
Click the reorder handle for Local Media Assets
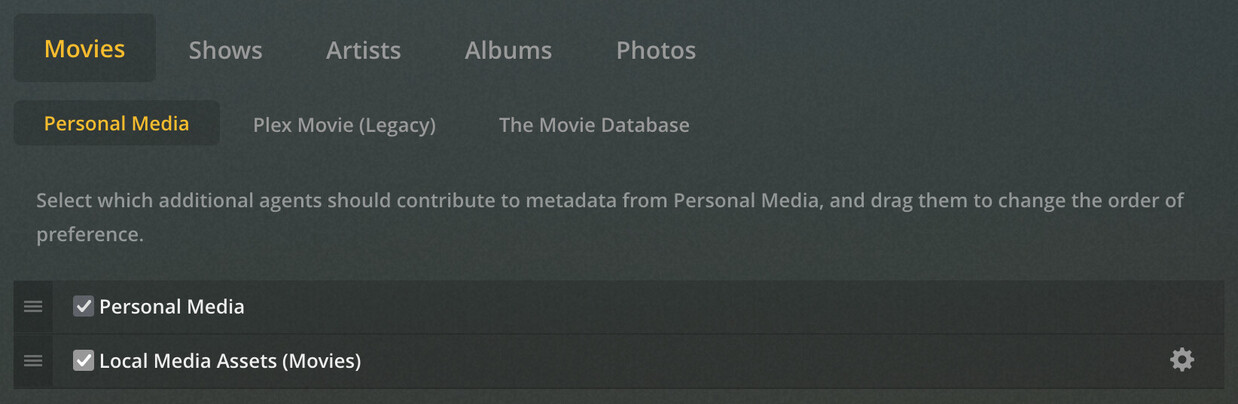[x=33, y=361]
